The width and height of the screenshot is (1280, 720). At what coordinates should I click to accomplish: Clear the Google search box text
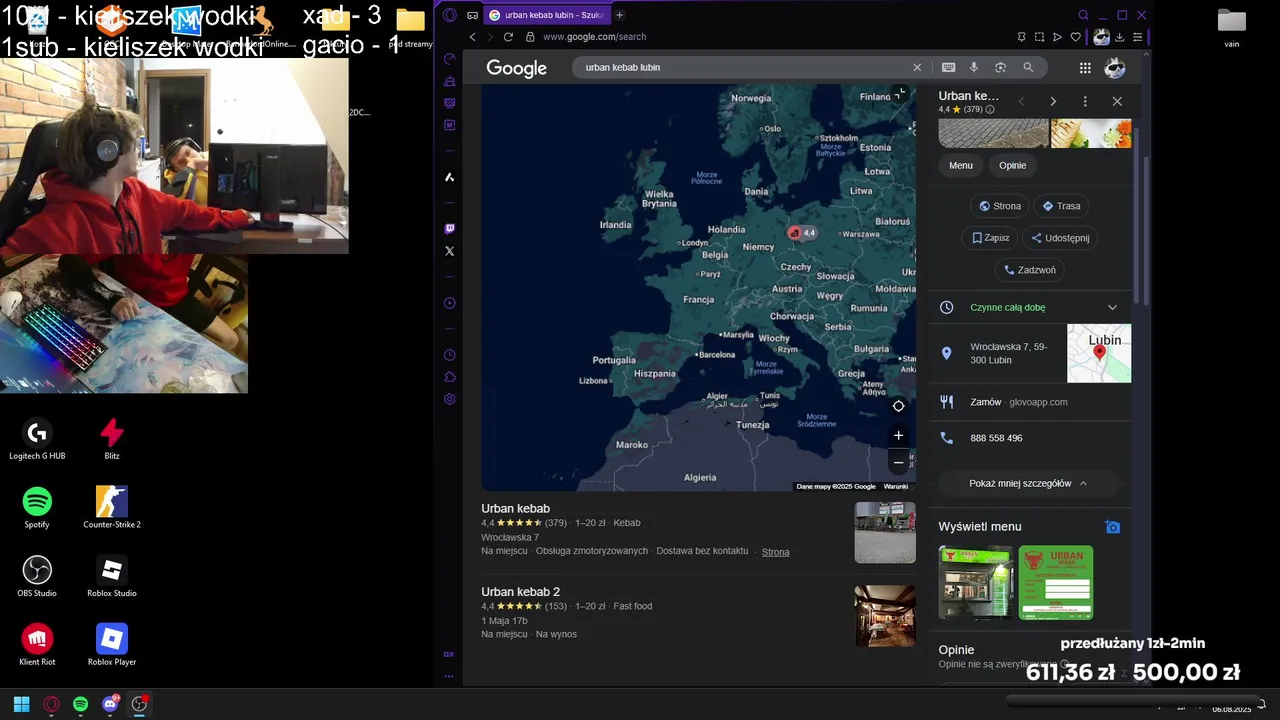pyautogui.click(x=917, y=67)
